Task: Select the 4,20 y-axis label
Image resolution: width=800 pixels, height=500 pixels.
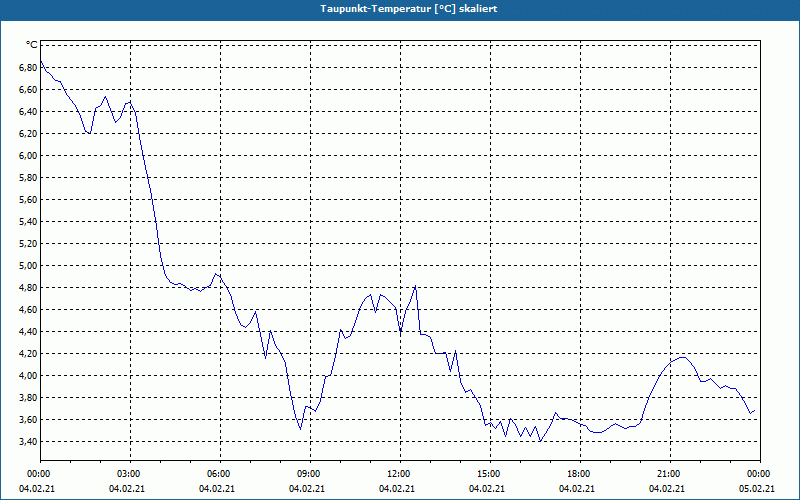Action: 28,353
